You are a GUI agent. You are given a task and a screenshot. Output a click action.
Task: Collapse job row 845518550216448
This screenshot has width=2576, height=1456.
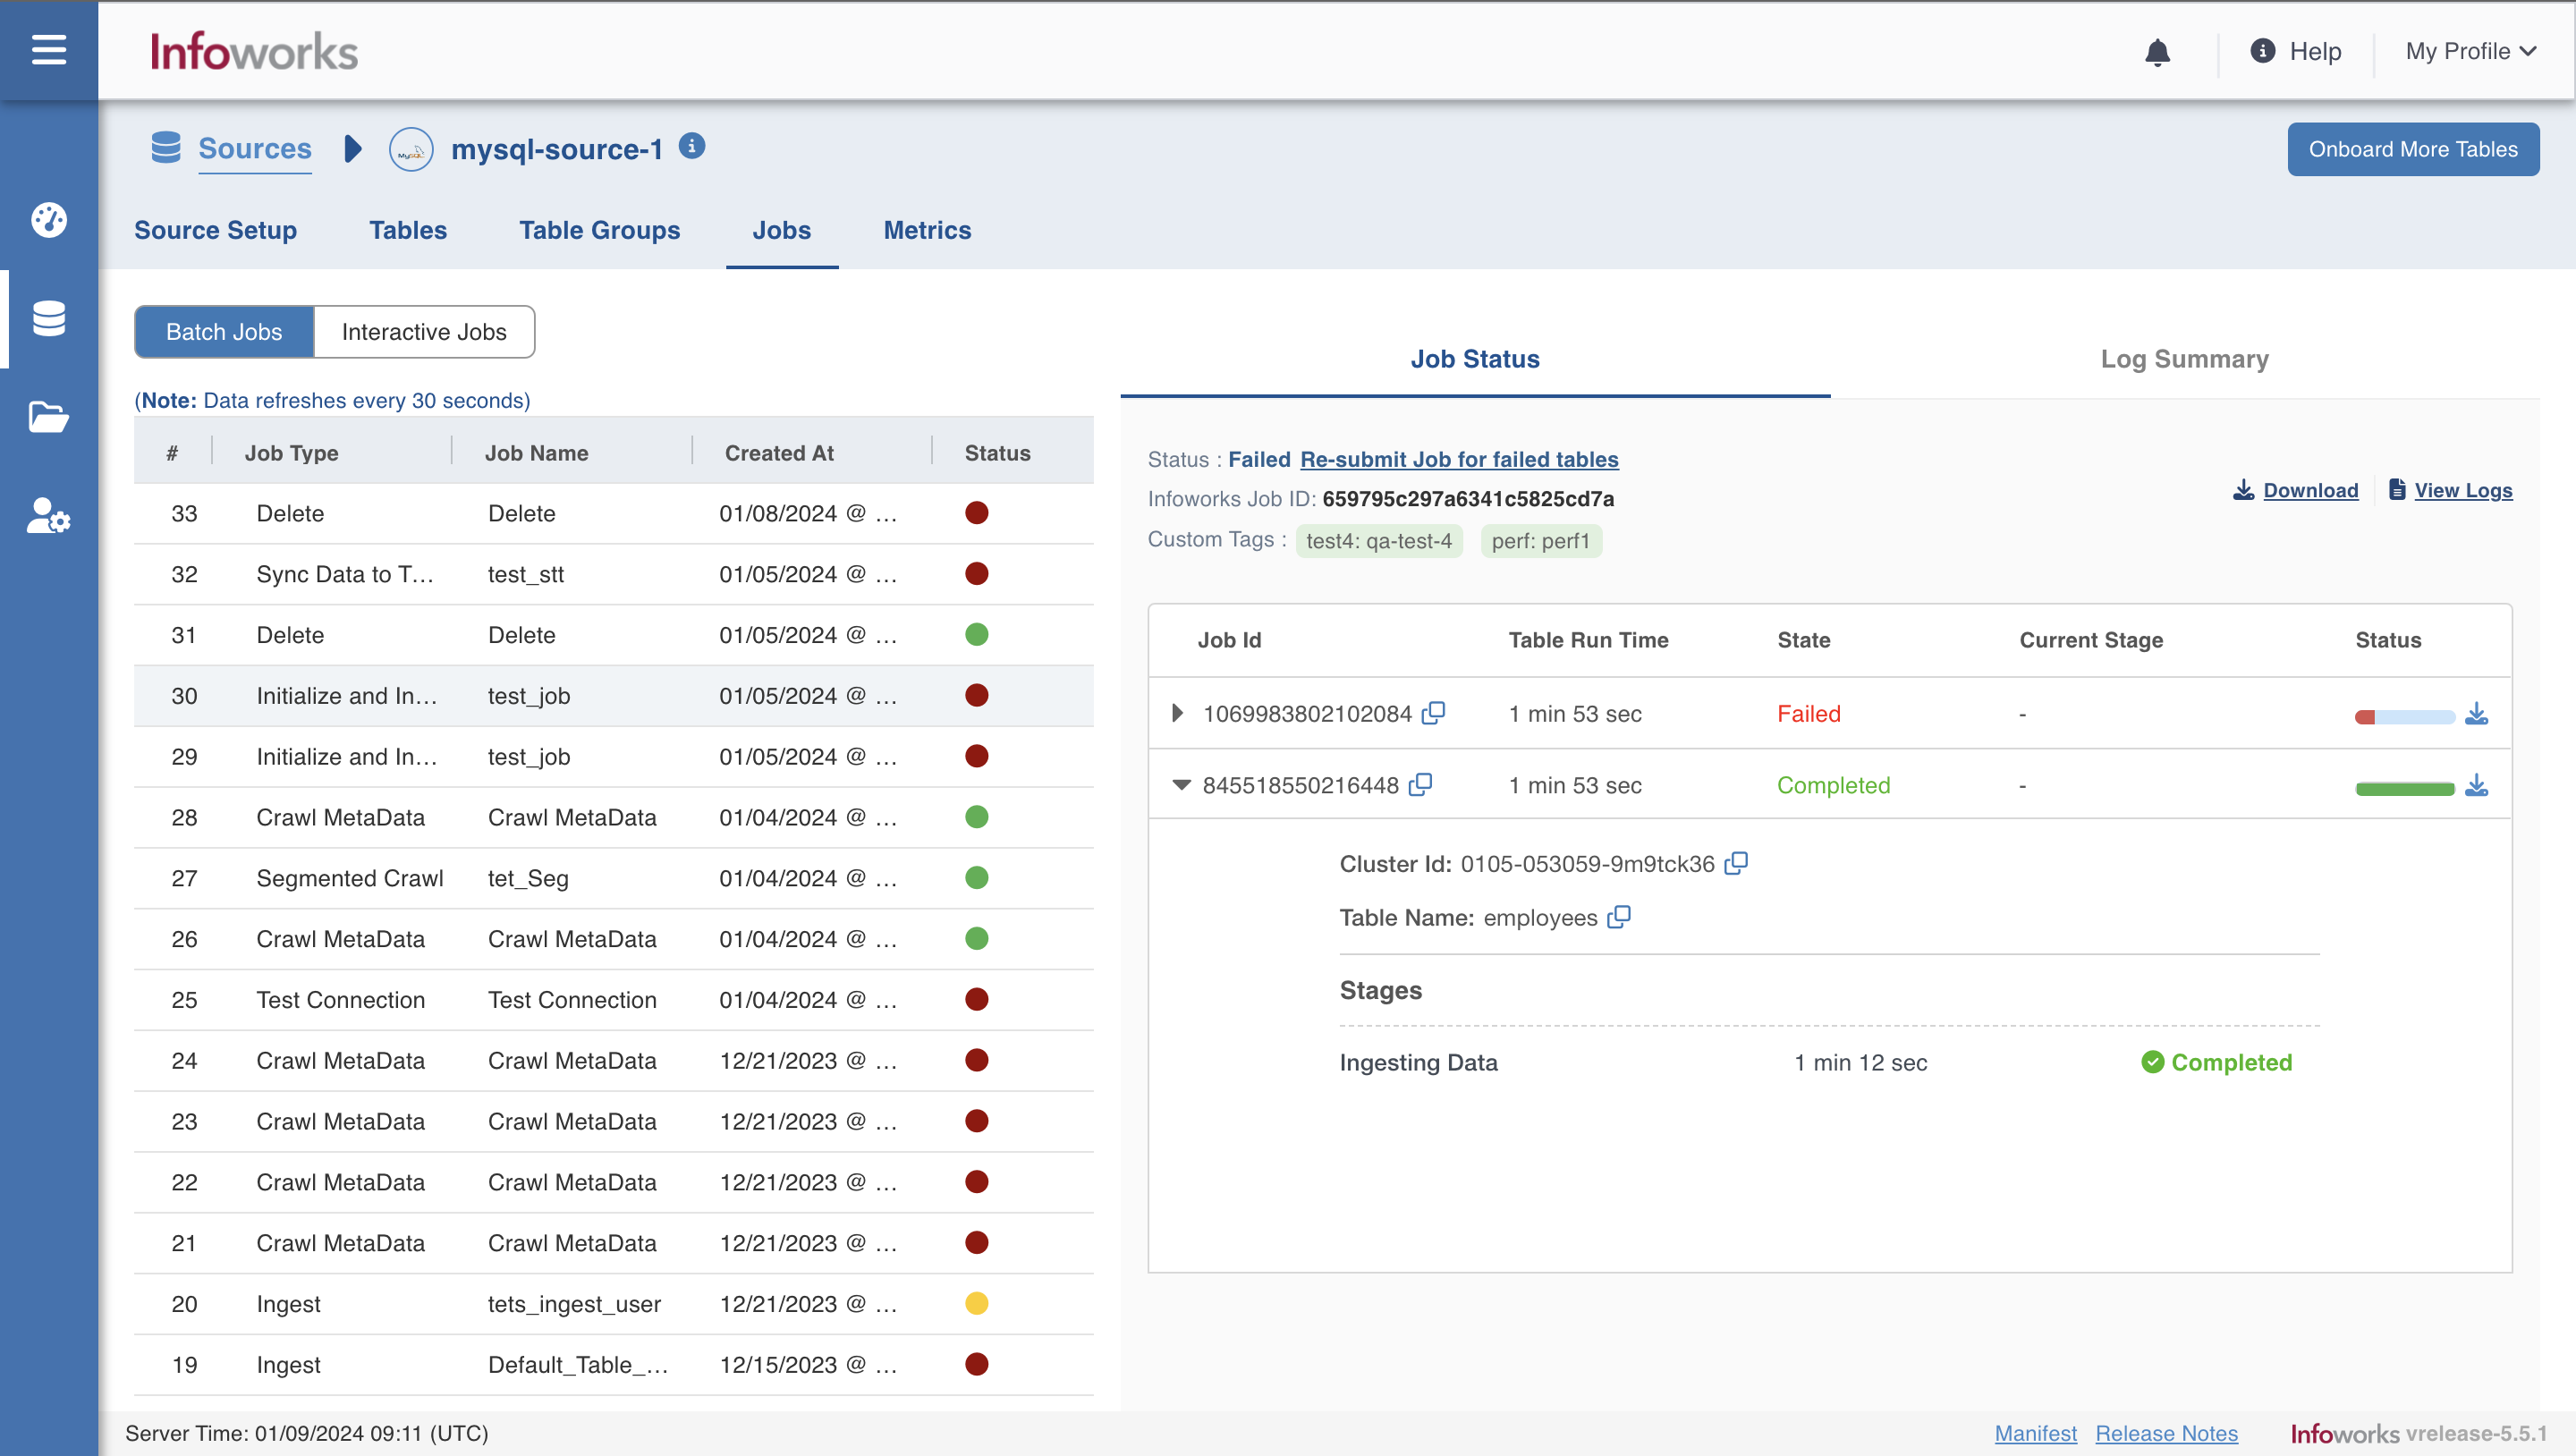coord(1181,785)
